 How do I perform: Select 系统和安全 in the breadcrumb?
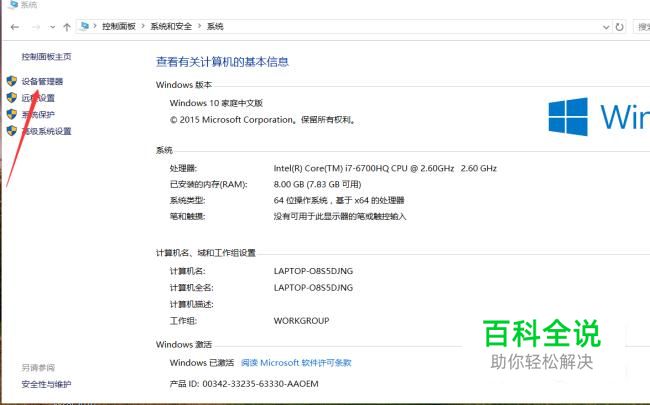171,26
